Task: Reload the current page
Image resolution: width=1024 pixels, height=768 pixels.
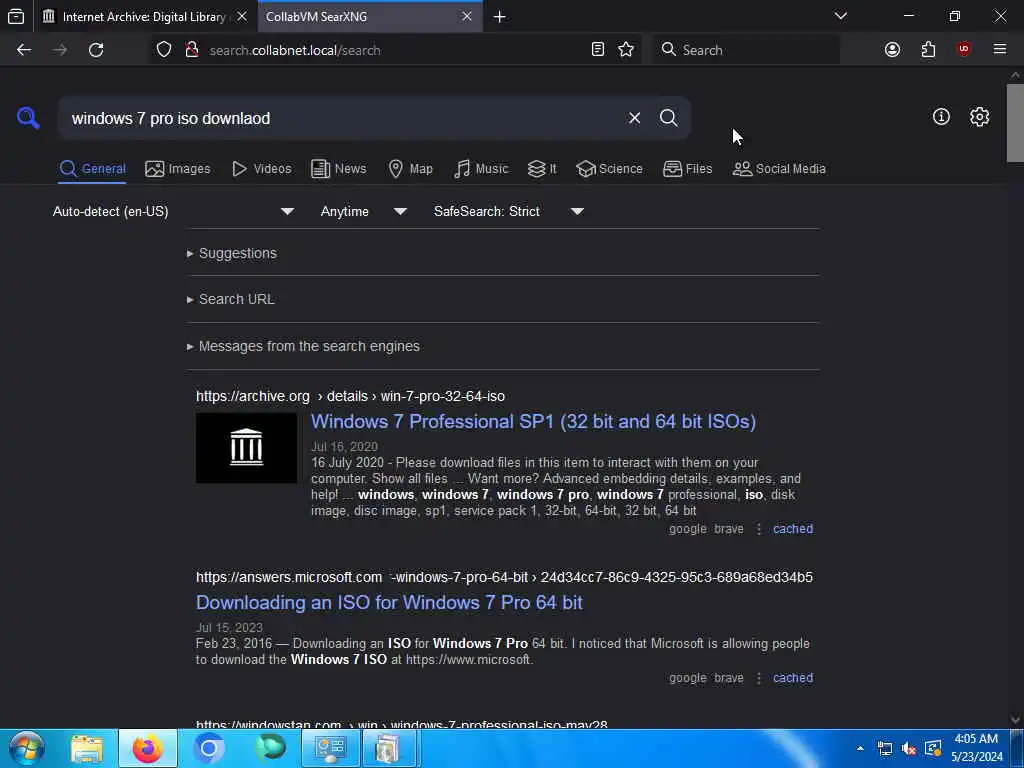Action: point(96,50)
